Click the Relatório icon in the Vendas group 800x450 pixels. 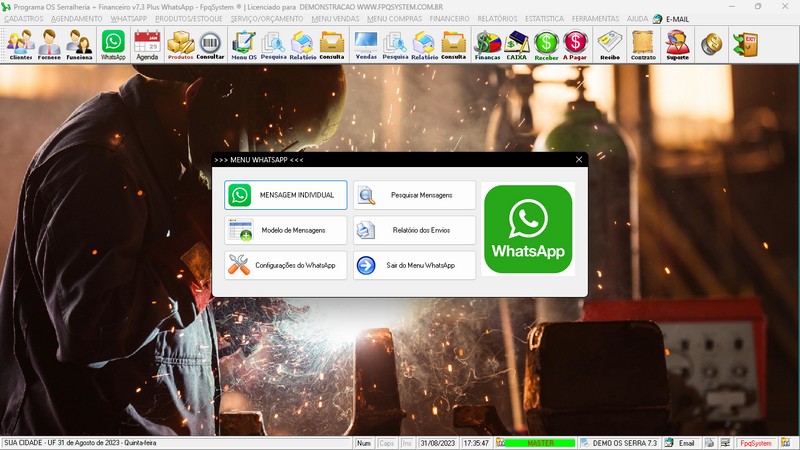coord(424,45)
